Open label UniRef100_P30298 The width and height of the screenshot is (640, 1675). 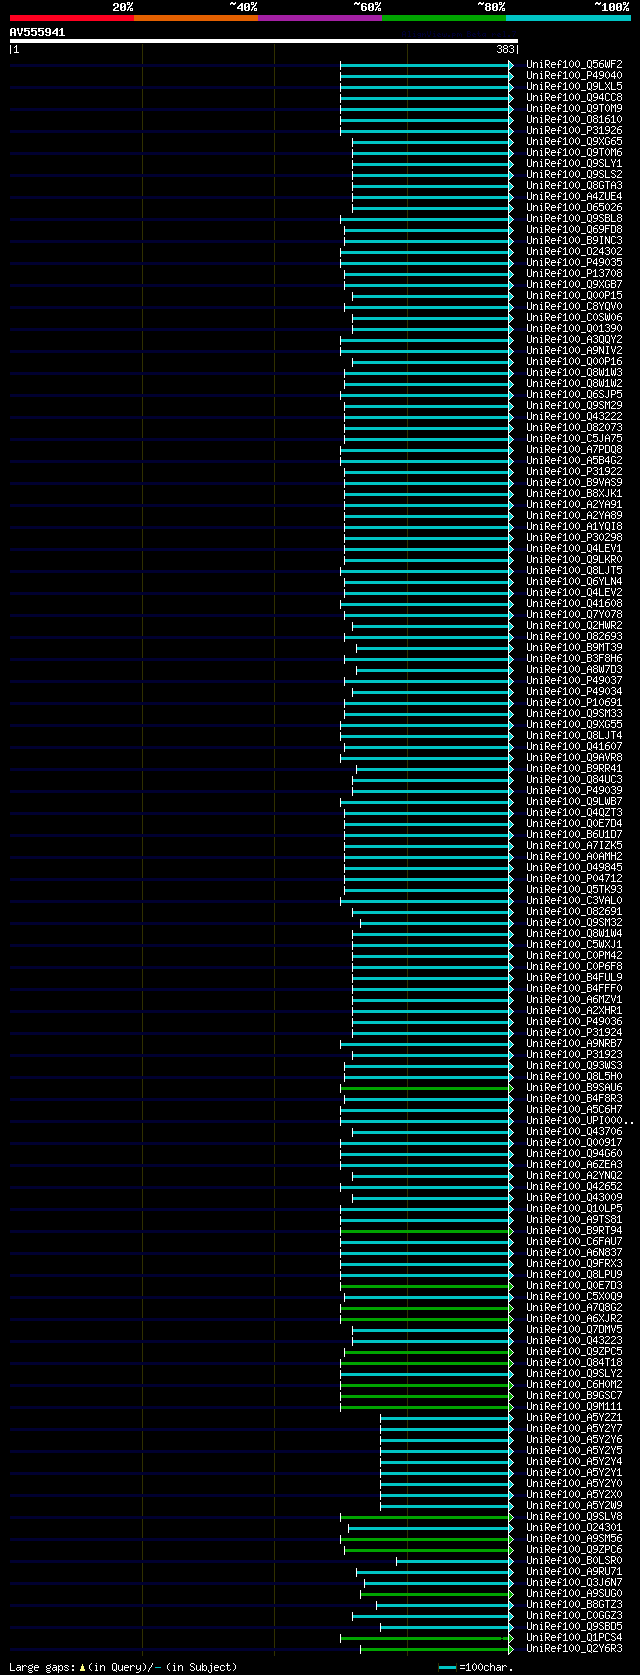click(x=574, y=537)
